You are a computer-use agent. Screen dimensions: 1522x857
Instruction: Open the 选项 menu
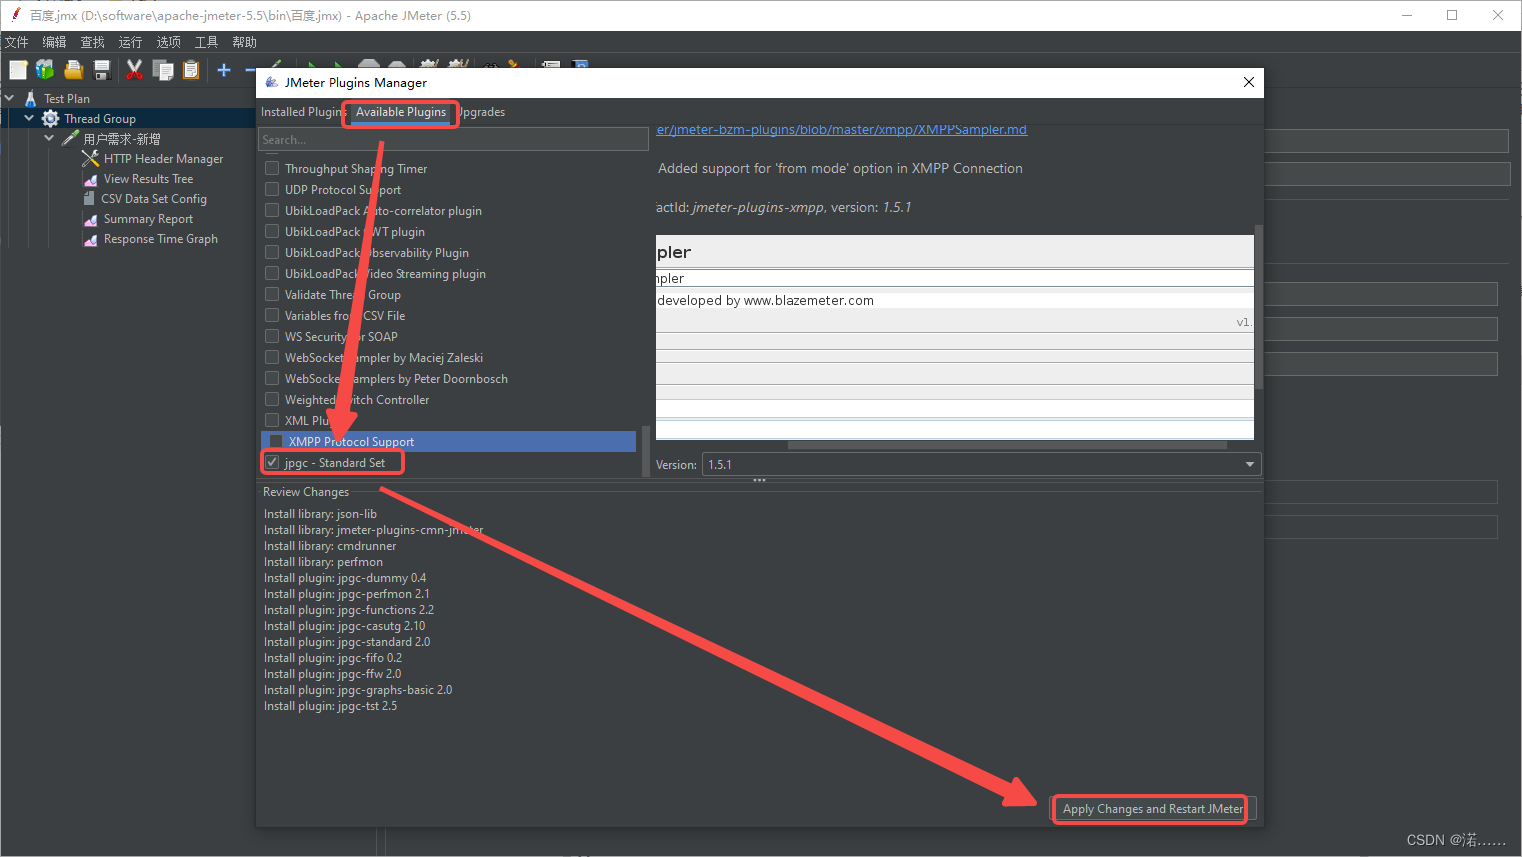168,42
